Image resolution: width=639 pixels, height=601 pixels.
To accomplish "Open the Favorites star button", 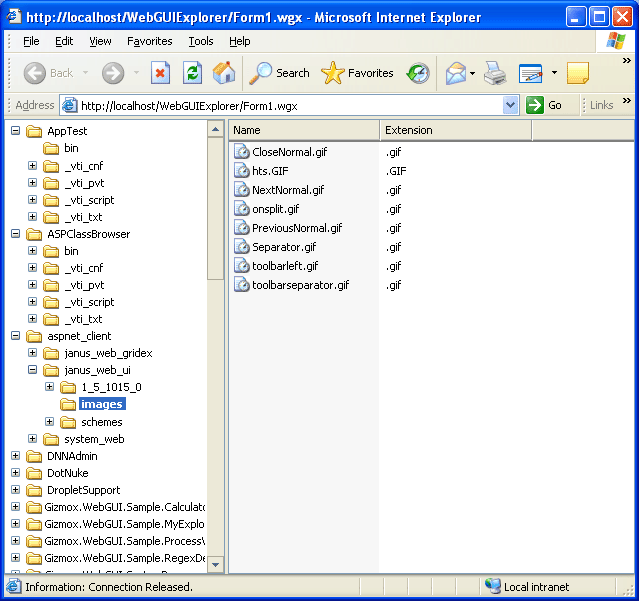I will point(357,73).
